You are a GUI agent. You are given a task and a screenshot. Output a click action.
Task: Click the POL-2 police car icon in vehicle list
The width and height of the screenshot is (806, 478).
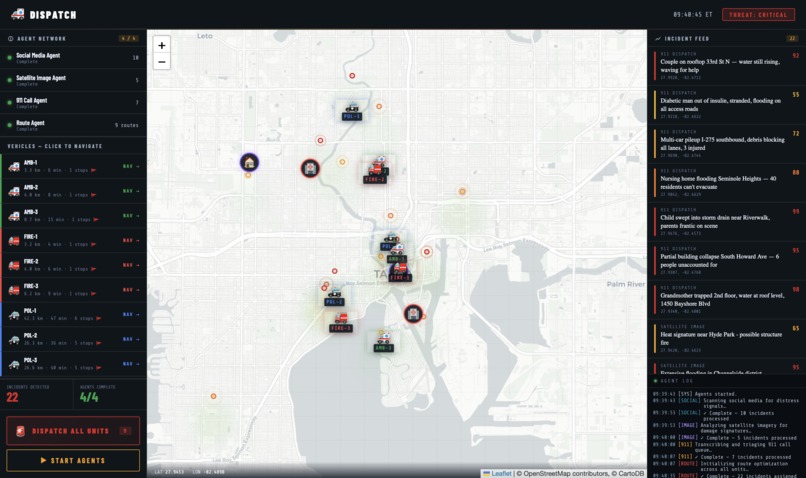click(x=14, y=339)
